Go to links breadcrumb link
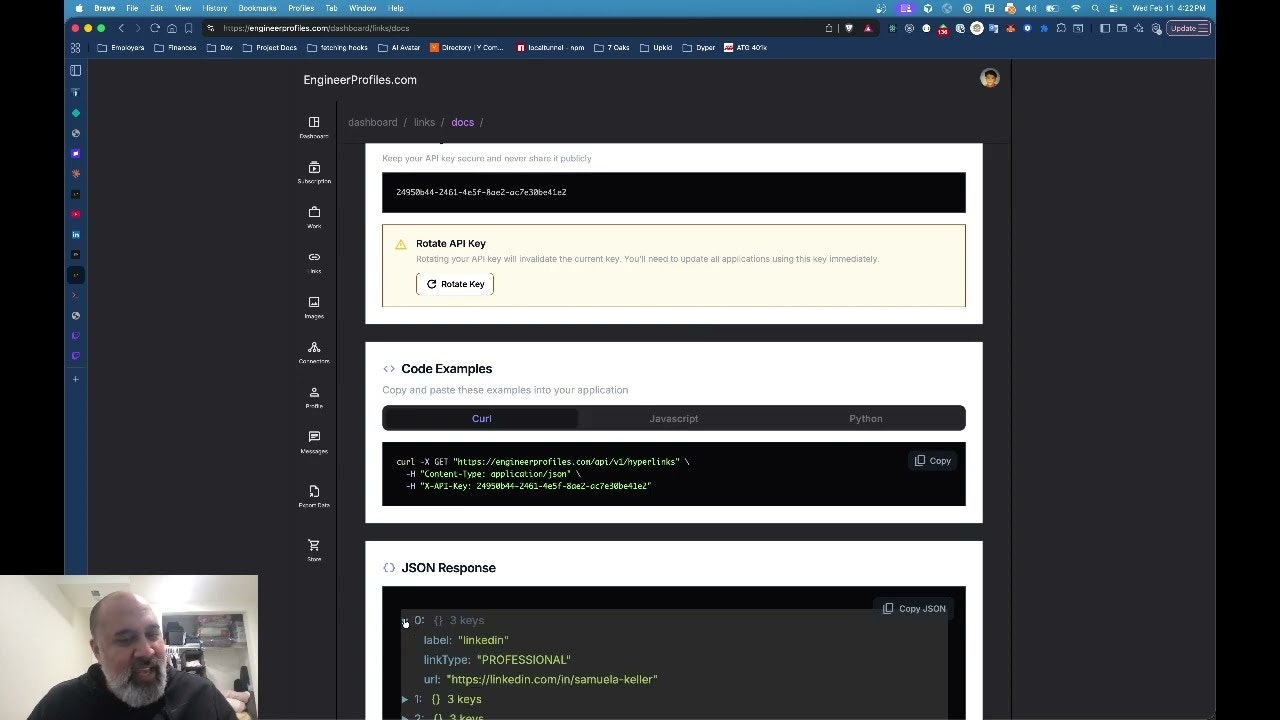Image resolution: width=1280 pixels, height=720 pixels. (x=424, y=122)
